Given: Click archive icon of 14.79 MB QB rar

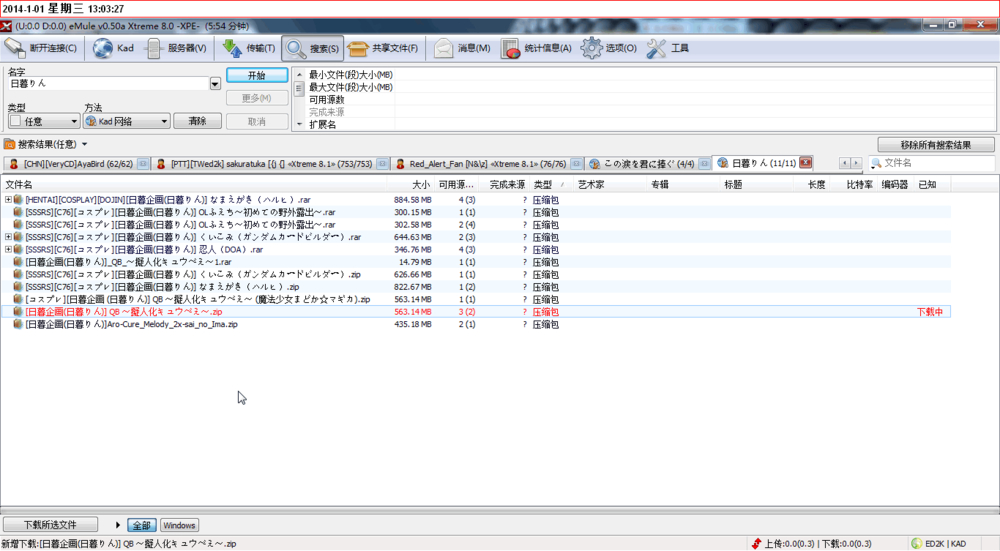Looking at the screenshot, I should coord(18,261).
